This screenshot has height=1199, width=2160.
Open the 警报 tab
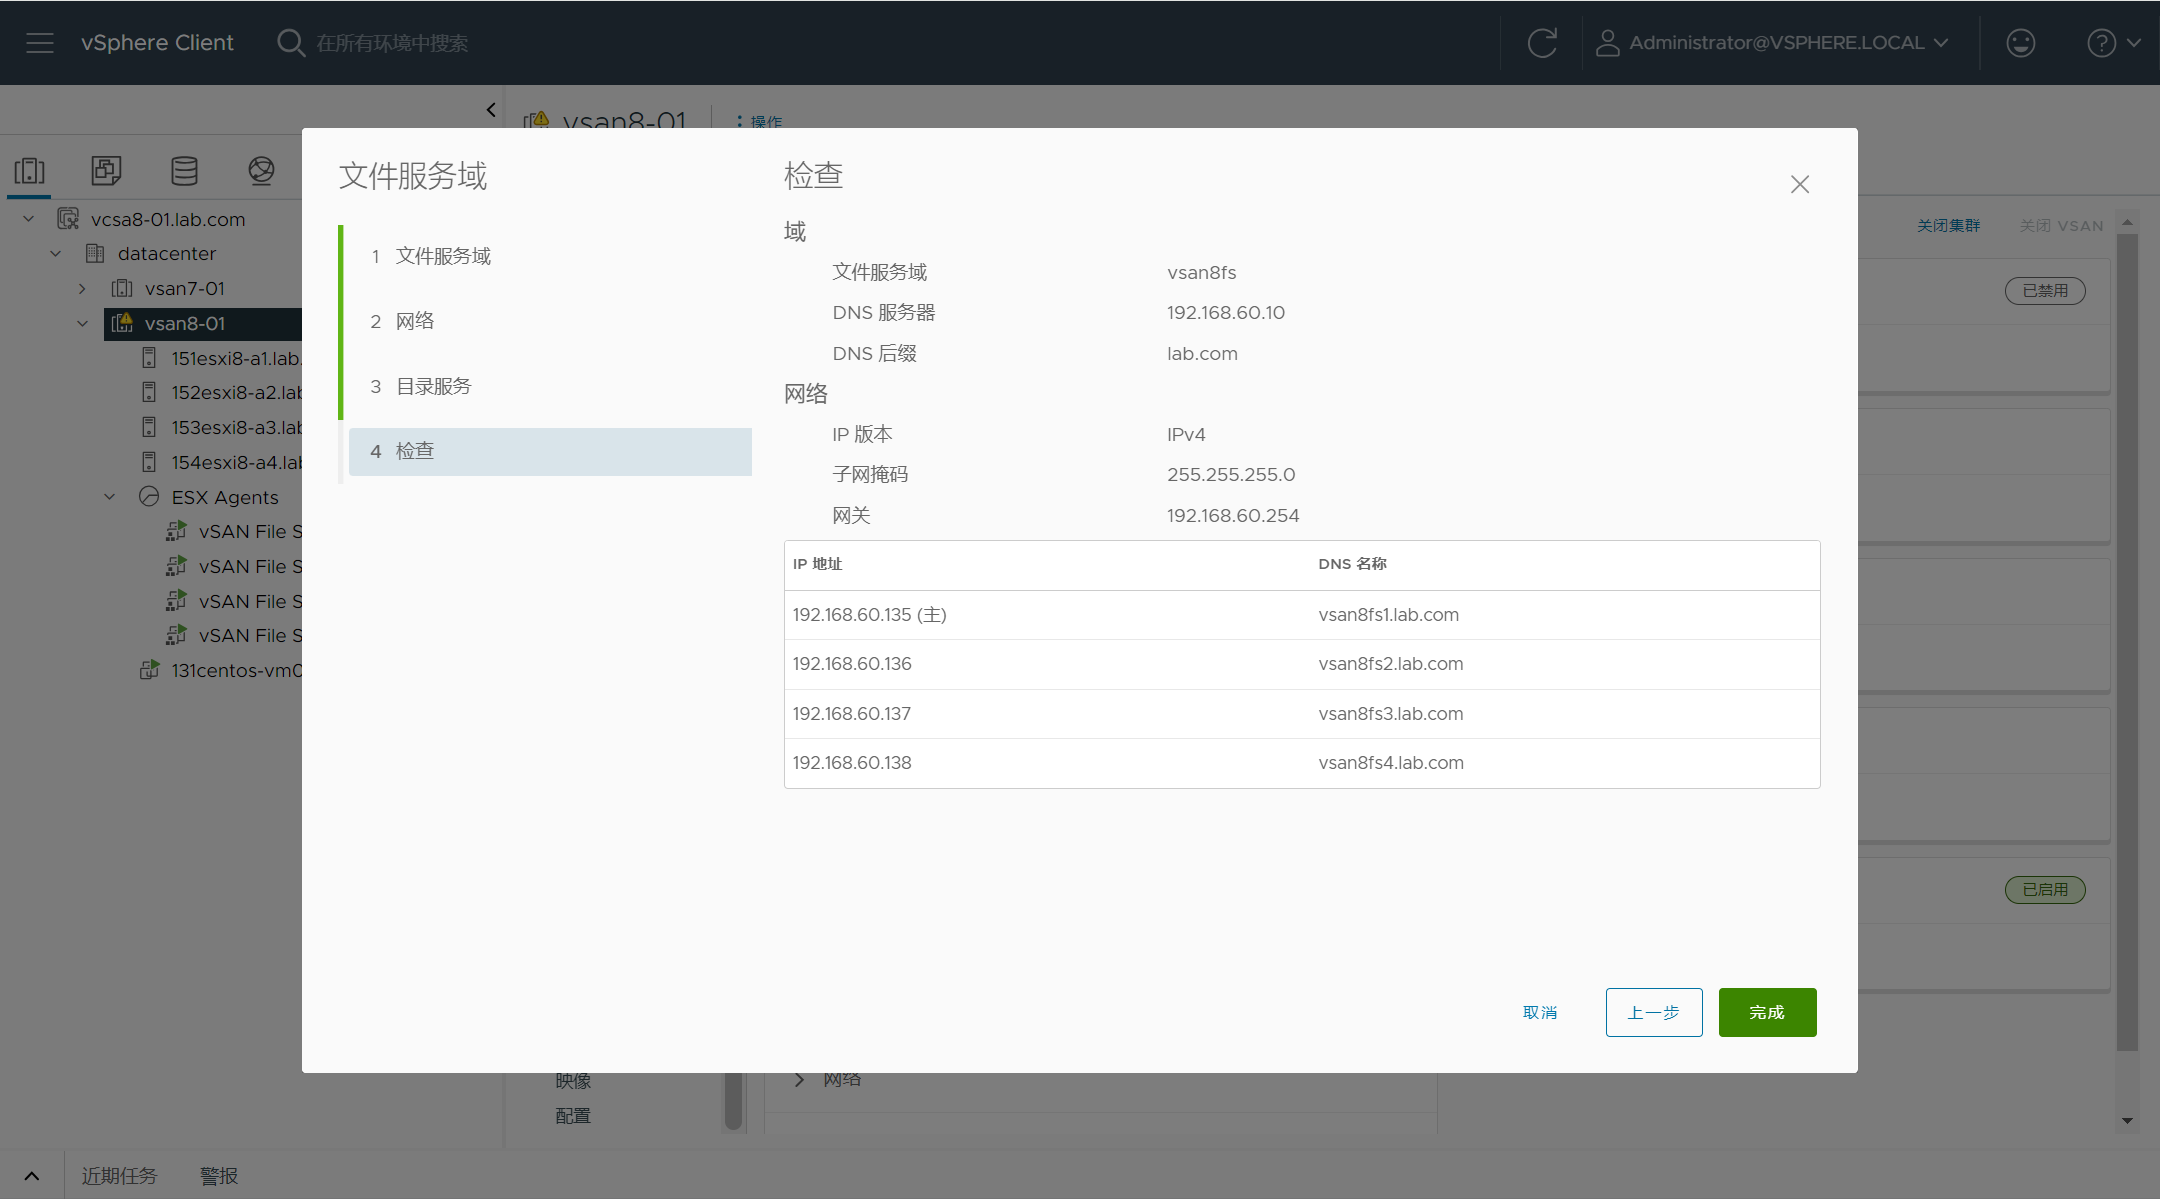click(219, 1176)
